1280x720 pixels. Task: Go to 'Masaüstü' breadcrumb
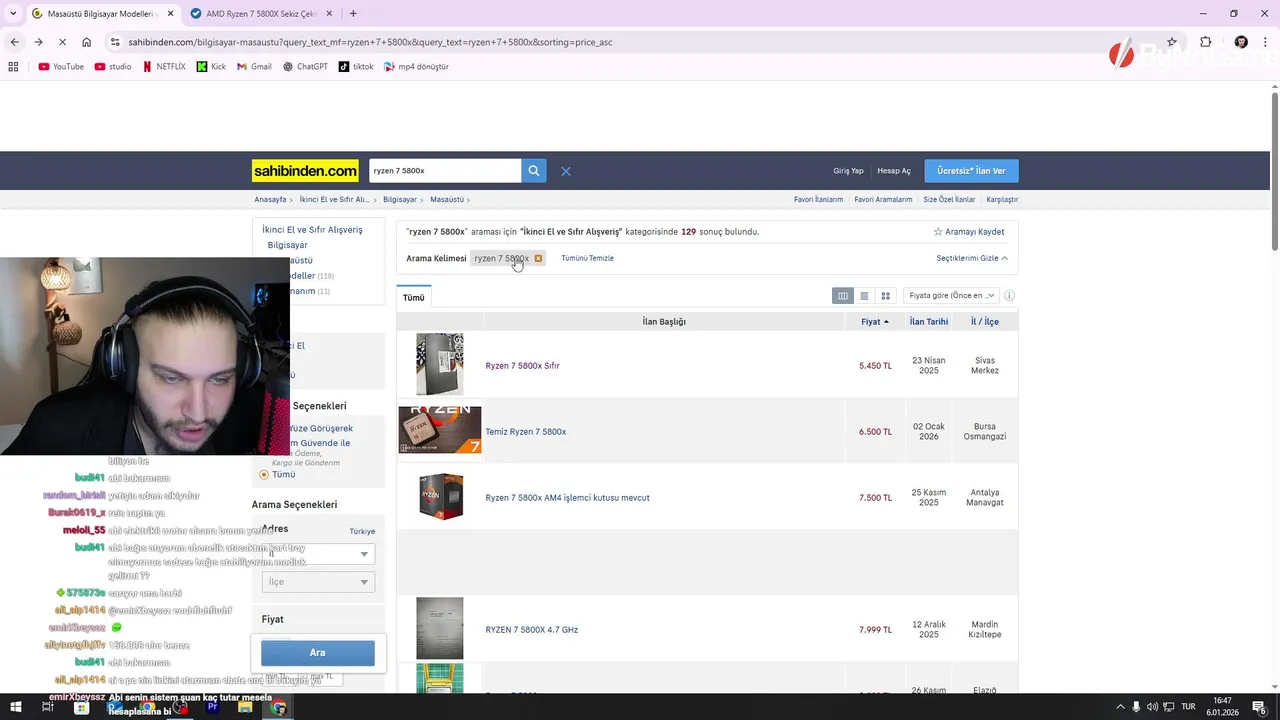pos(447,200)
